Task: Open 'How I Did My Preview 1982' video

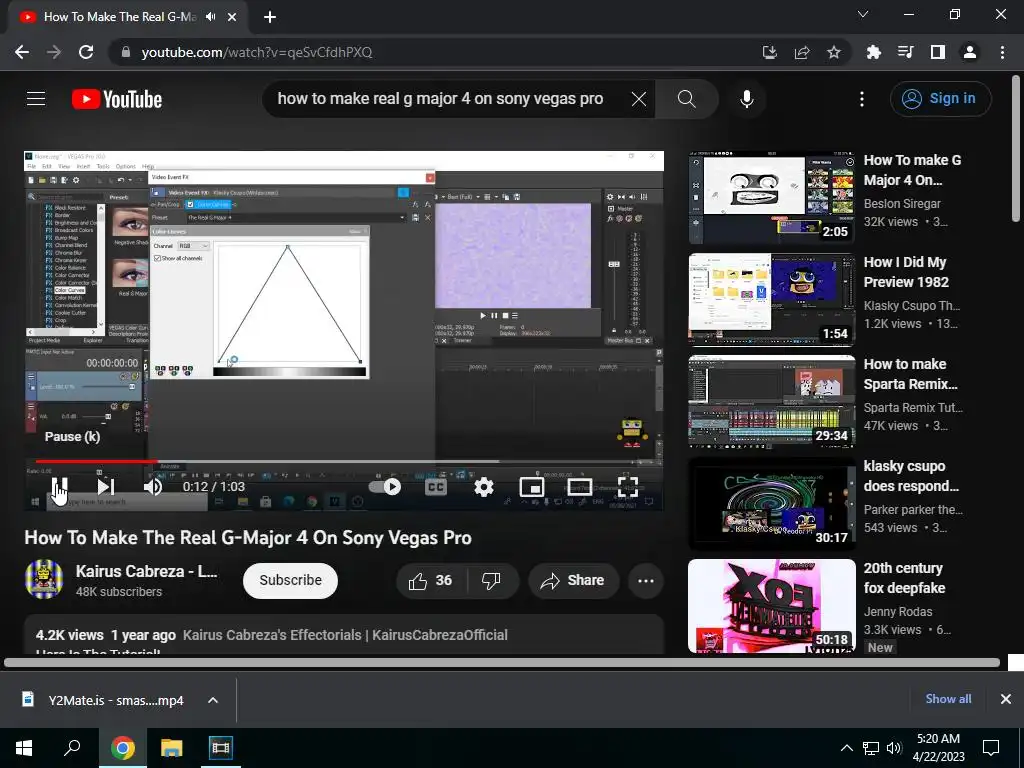Action: point(906,272)
